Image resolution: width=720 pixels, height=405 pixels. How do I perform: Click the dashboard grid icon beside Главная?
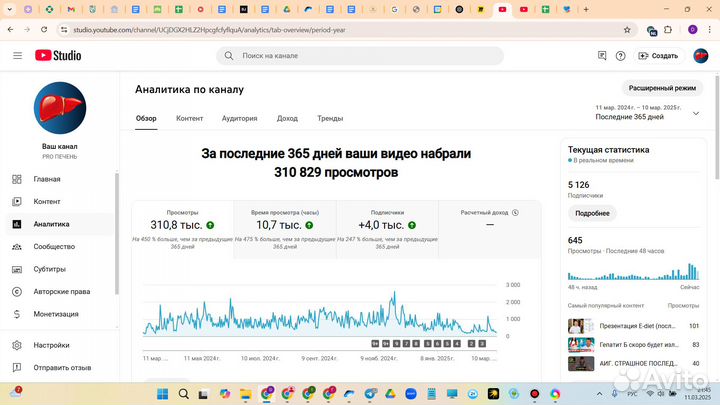(17, 179)
